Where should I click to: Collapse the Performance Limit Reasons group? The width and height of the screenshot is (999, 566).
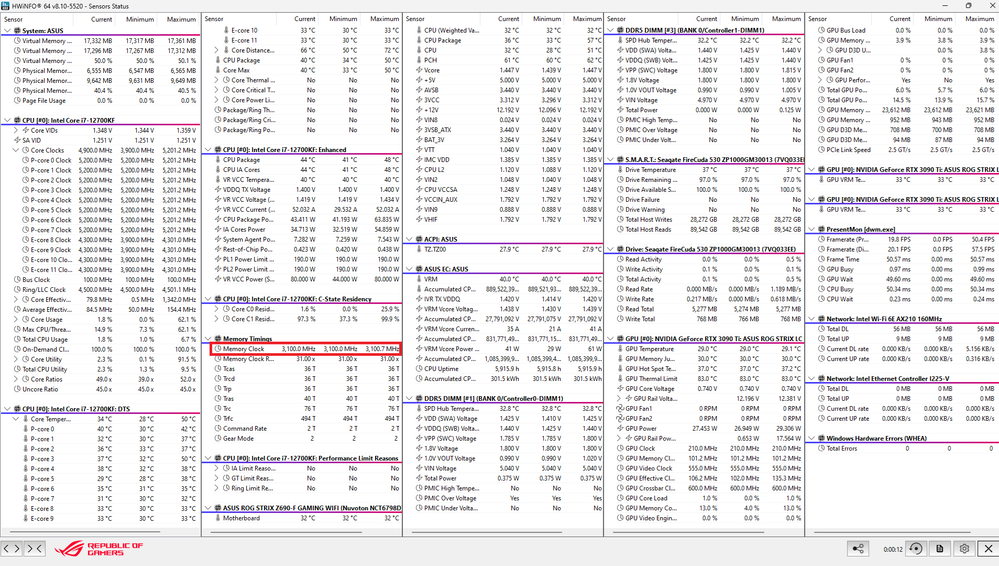tap(208, 458)
